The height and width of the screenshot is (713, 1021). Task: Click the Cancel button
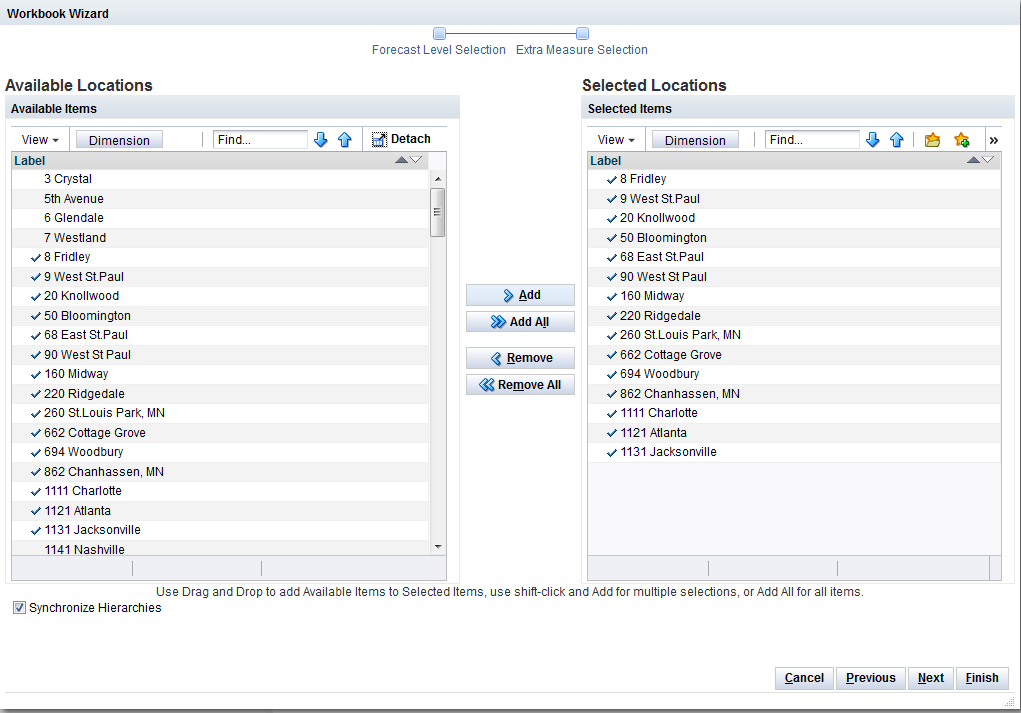(x=804, y=678)
